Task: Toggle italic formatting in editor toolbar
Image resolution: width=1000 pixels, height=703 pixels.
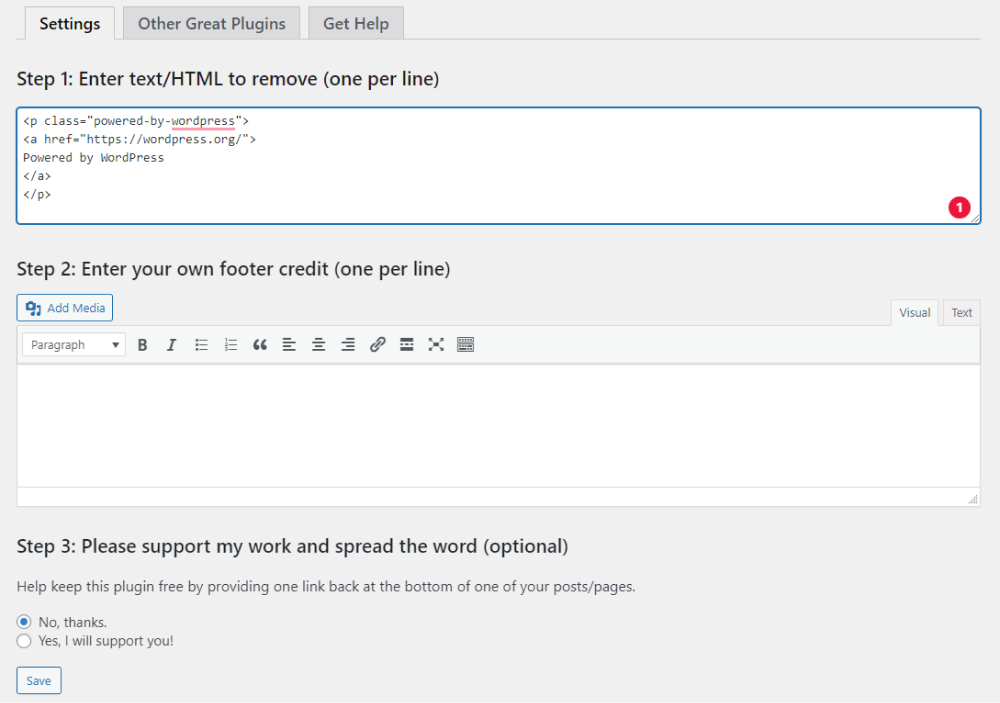Action: tap(171, 345)
